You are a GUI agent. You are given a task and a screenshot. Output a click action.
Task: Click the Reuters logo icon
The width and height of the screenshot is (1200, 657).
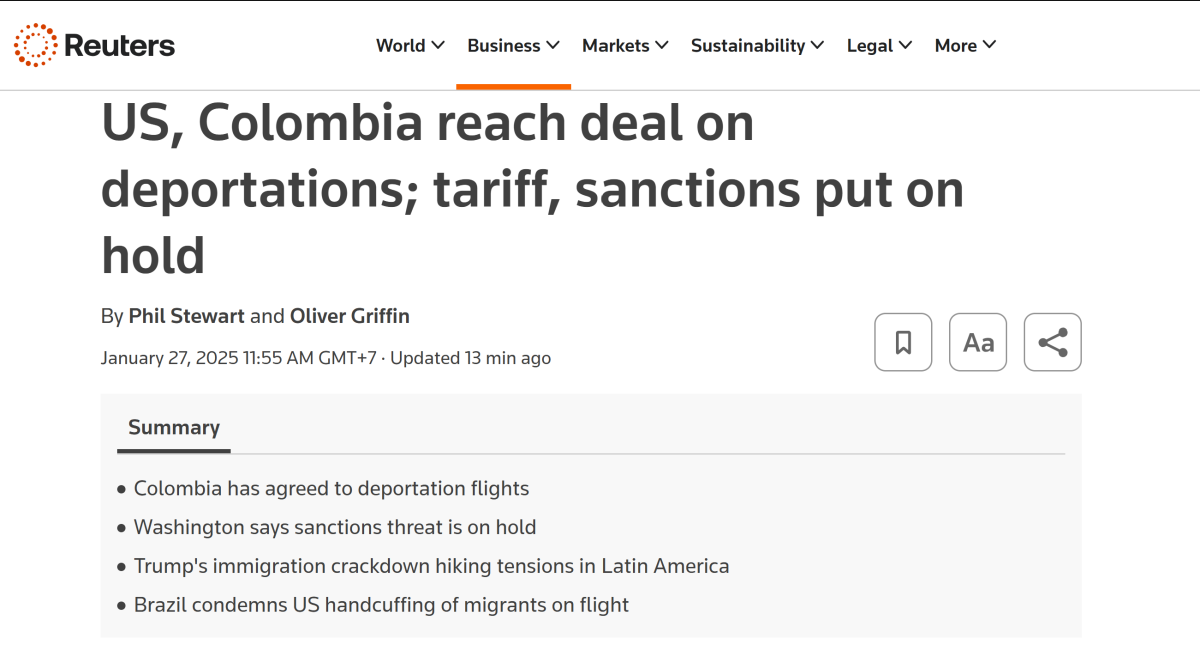pyautogui.click(x=36, y=45)
